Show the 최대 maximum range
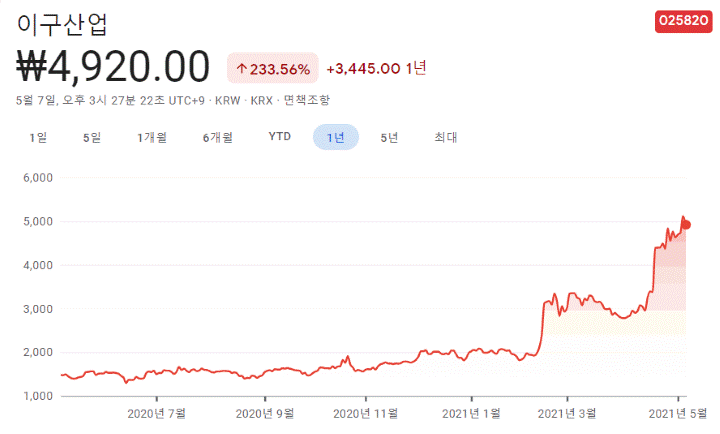 click(446, 137)
